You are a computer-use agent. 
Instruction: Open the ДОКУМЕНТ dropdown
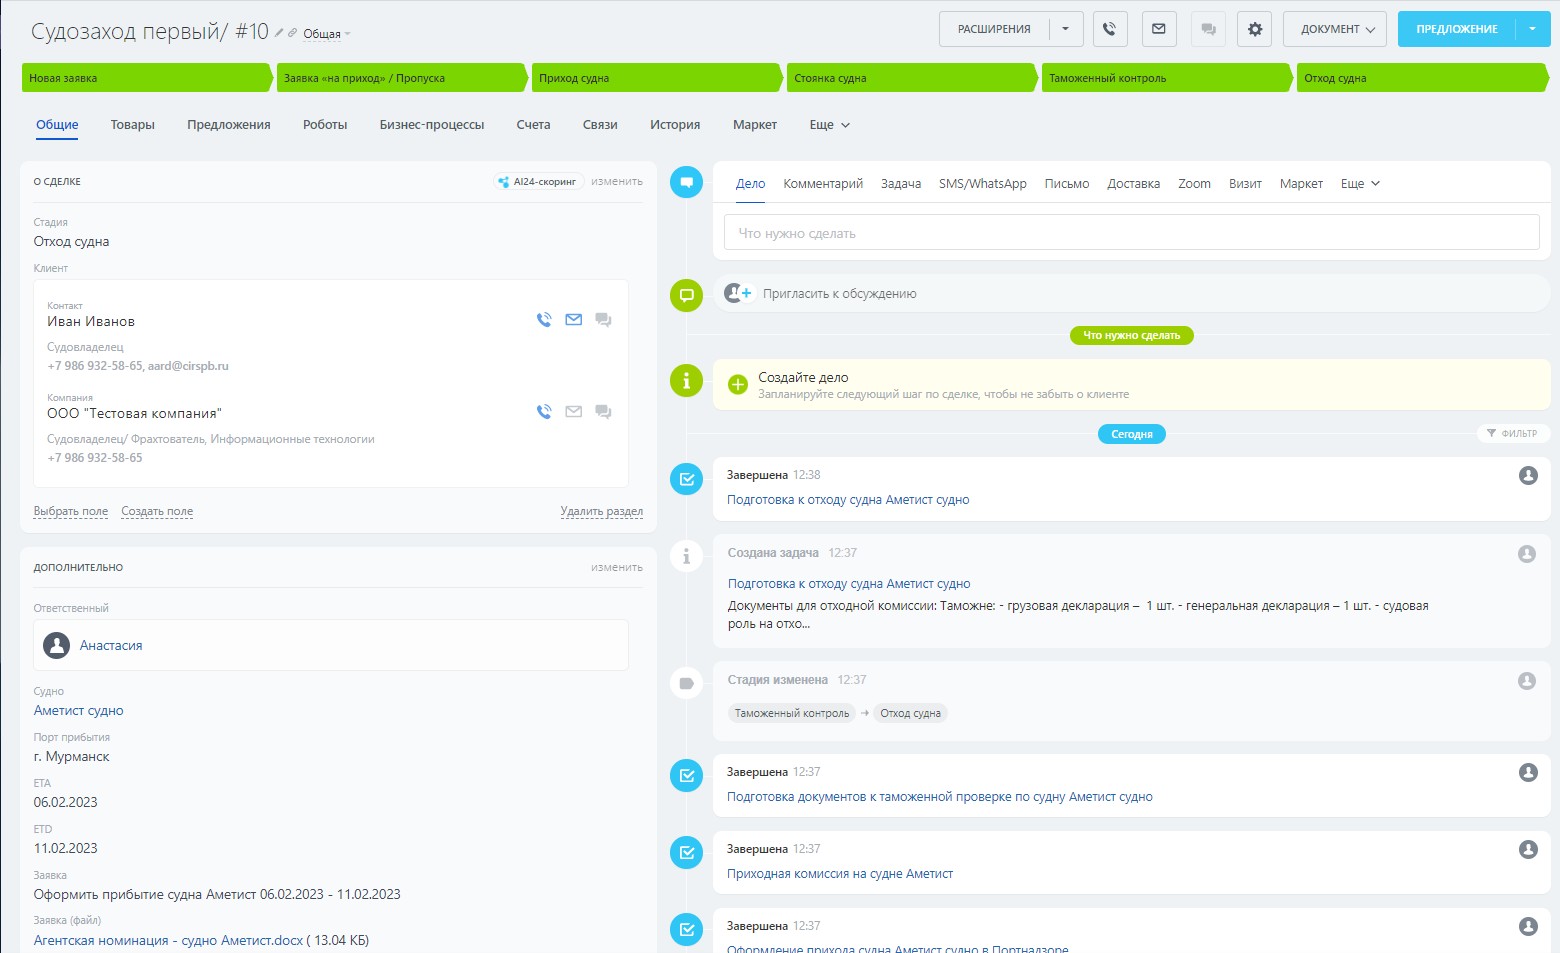point(1337,29)
